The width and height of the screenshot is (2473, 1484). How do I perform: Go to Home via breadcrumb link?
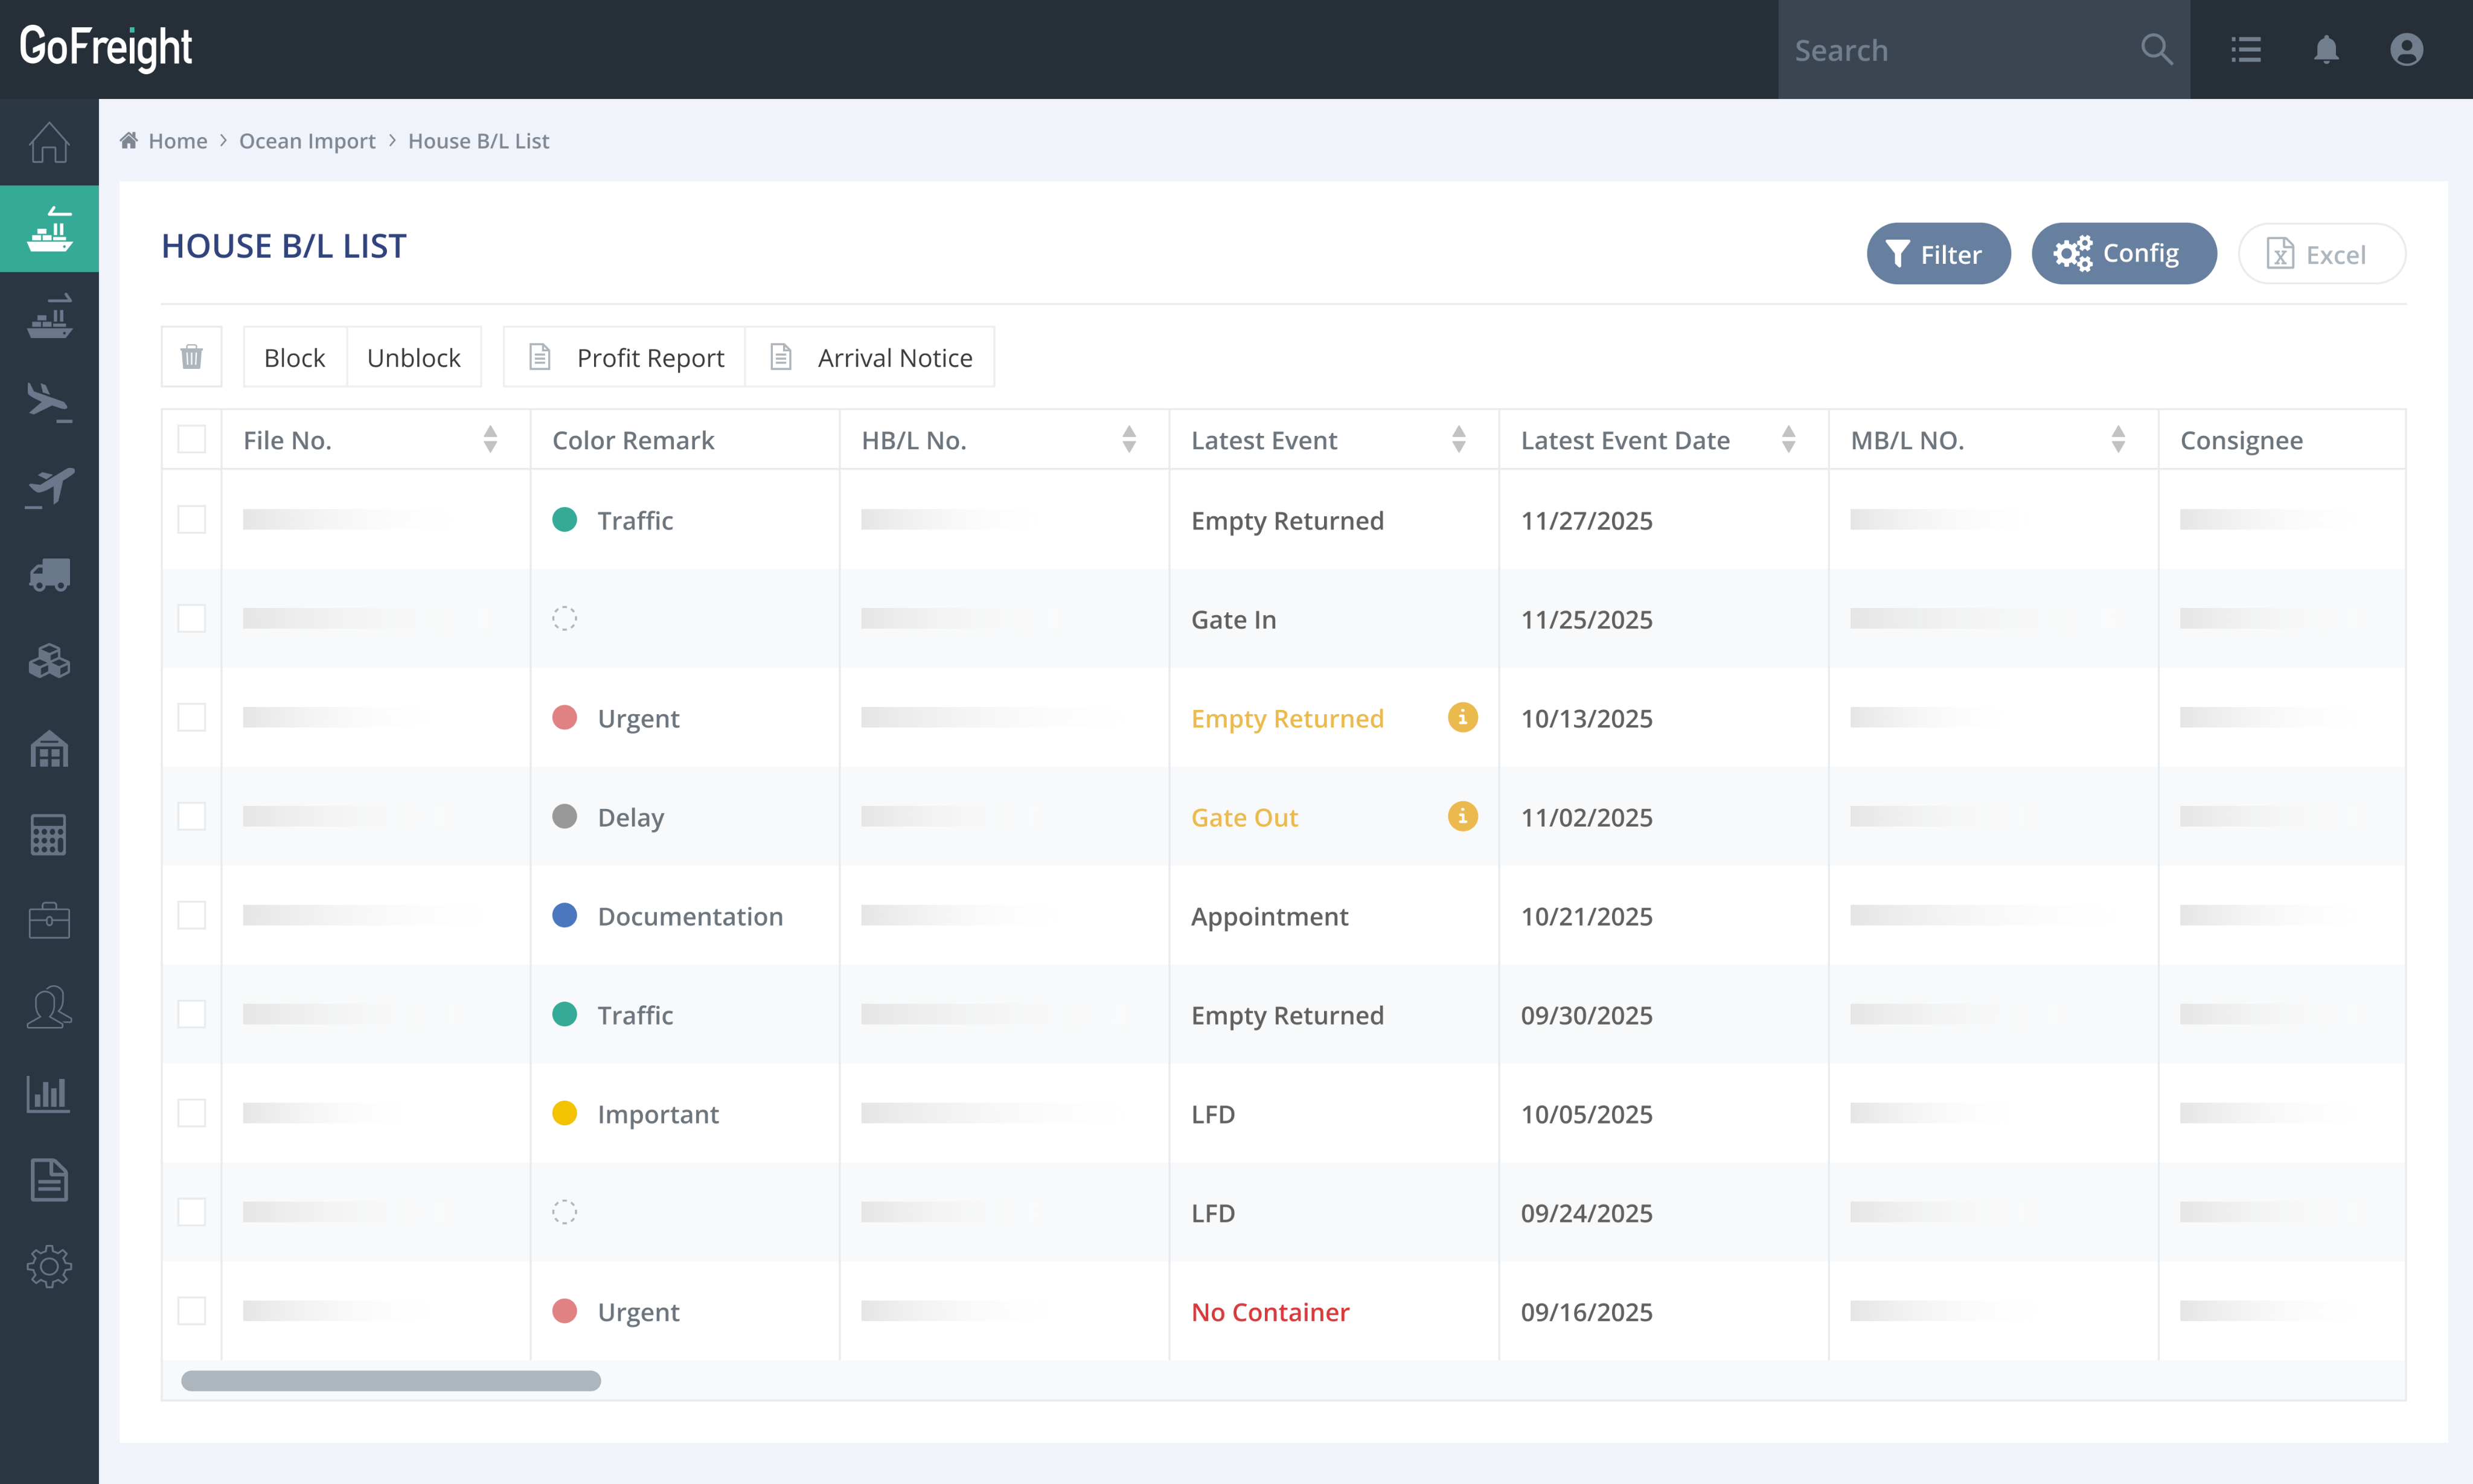178,141
